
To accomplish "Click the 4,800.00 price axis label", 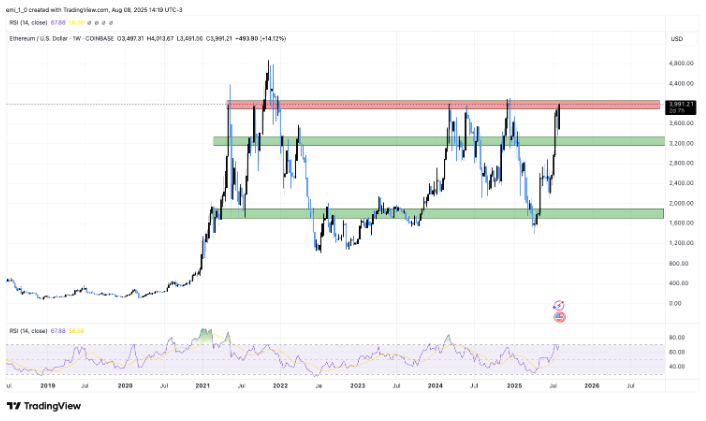I will [x=681, y=63].
